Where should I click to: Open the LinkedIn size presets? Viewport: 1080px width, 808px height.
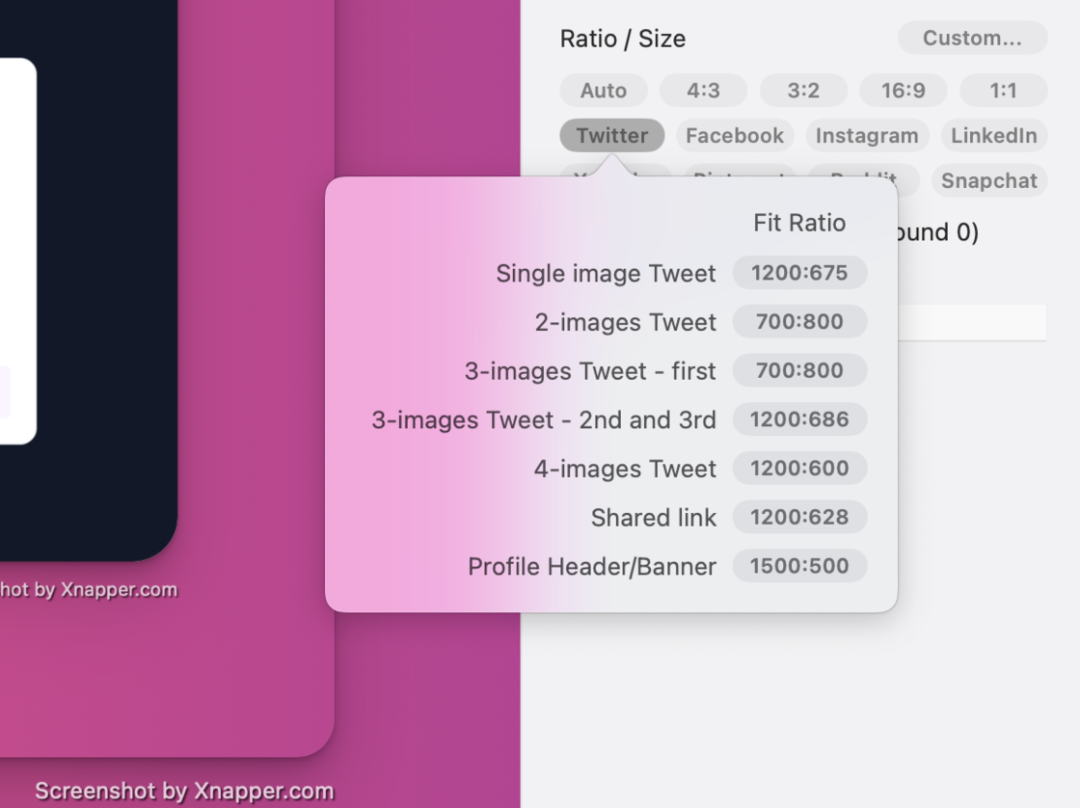994,135
